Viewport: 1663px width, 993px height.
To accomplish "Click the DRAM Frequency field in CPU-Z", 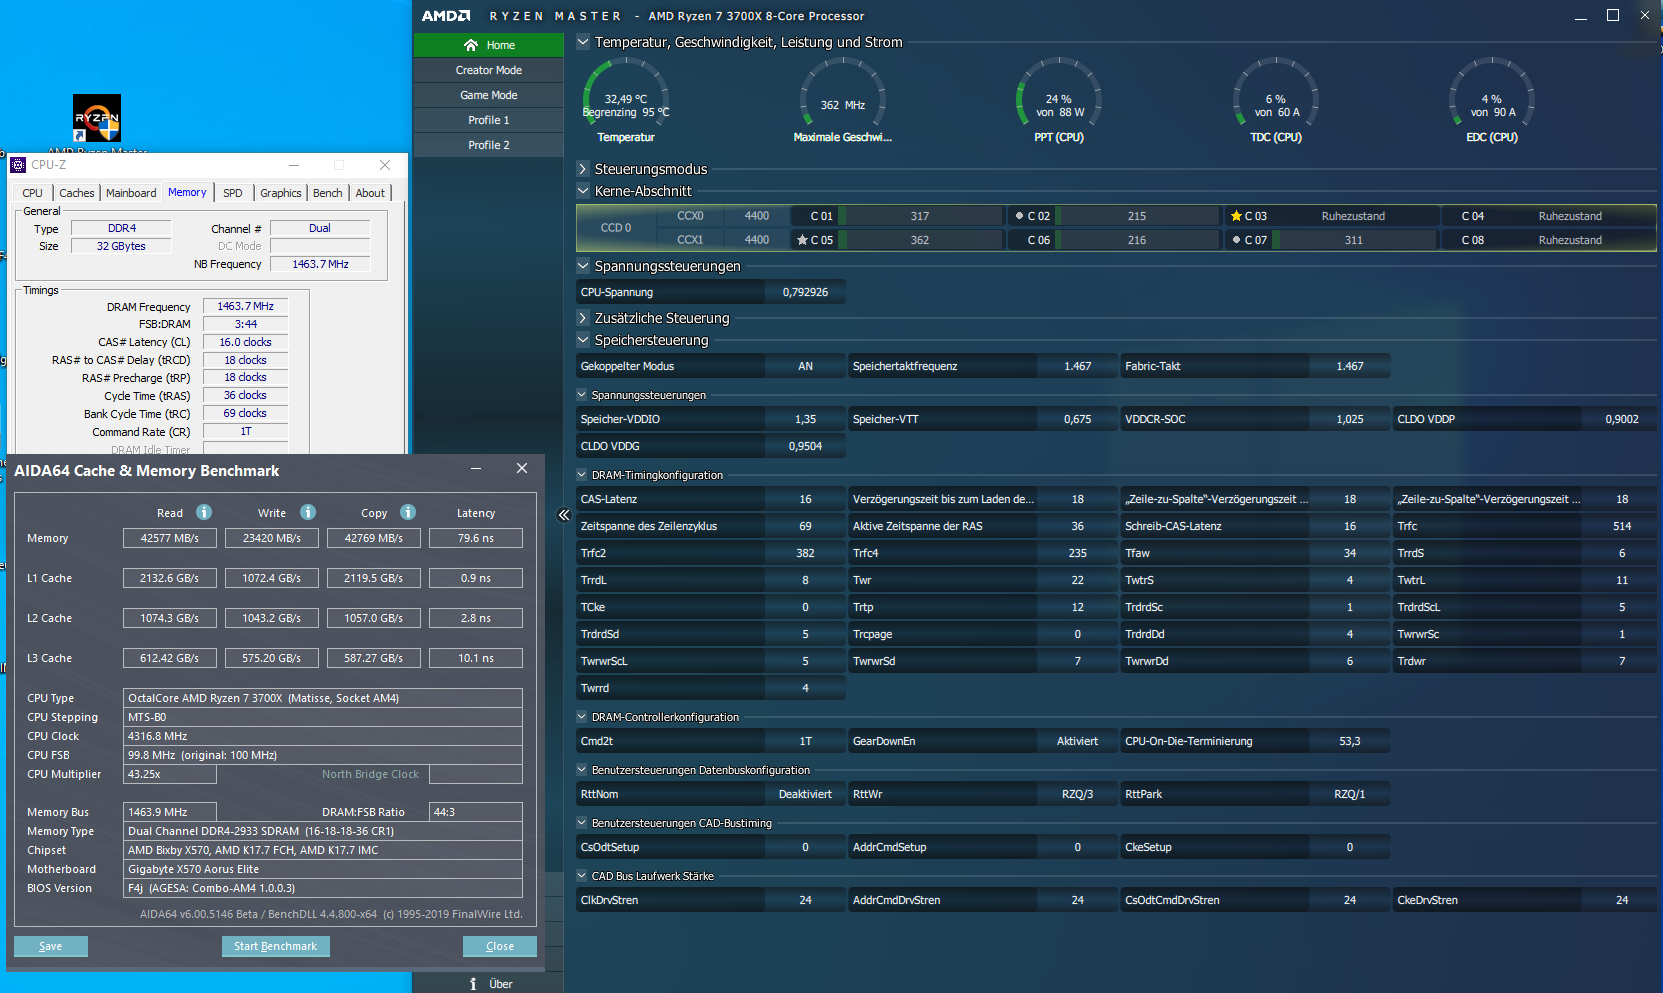I will [246, 306].
